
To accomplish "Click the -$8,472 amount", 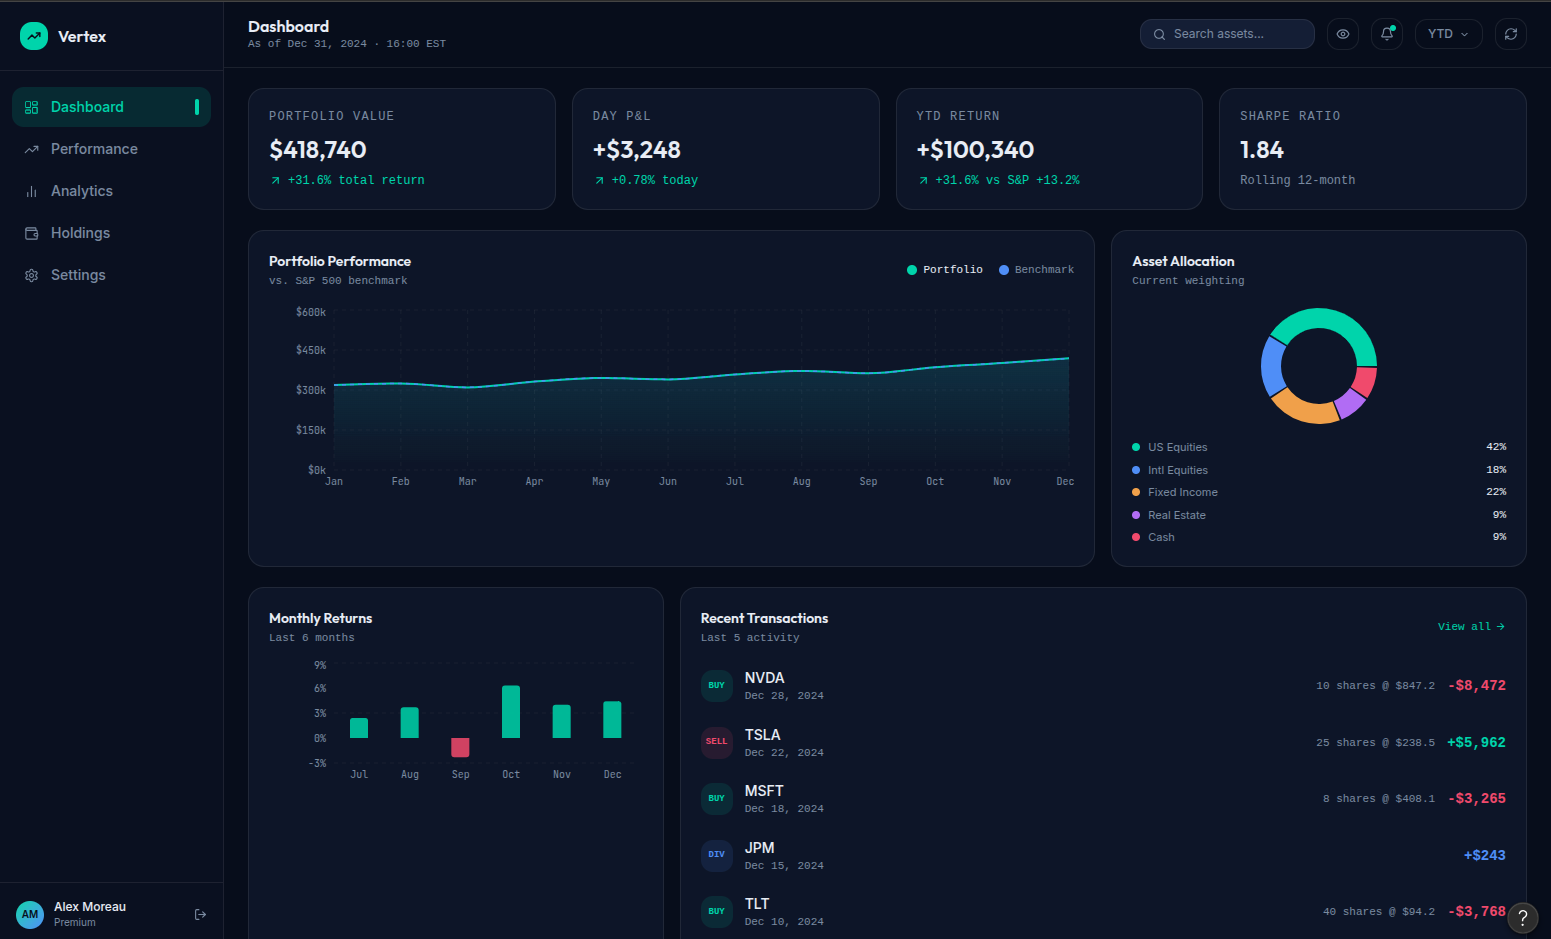I will pyautogui.click(x=1477, y=685).
